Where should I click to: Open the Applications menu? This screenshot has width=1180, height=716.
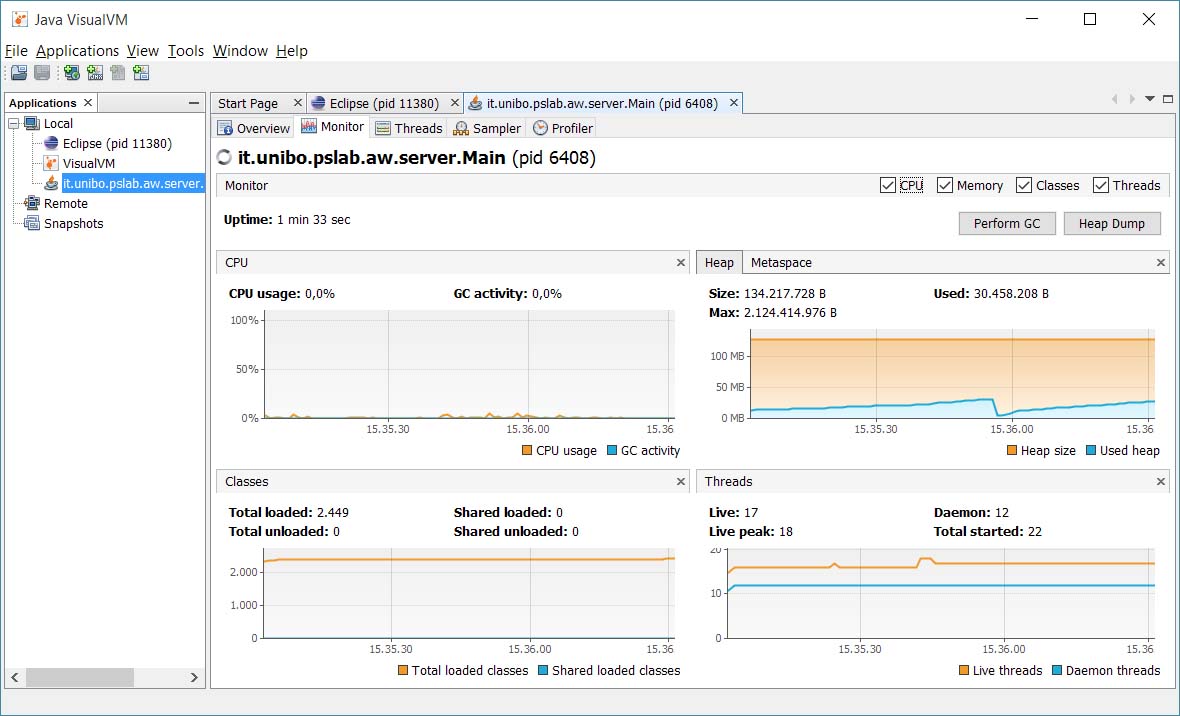[78, 50]
